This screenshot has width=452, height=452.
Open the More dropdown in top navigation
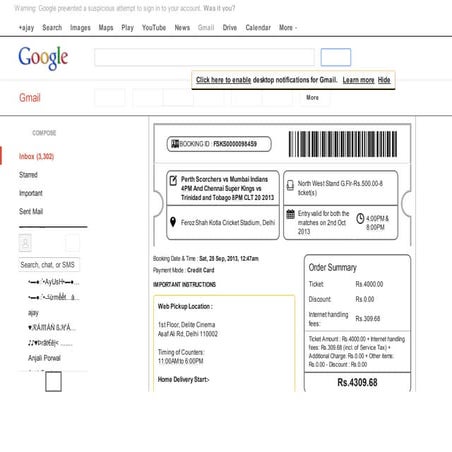288,28
